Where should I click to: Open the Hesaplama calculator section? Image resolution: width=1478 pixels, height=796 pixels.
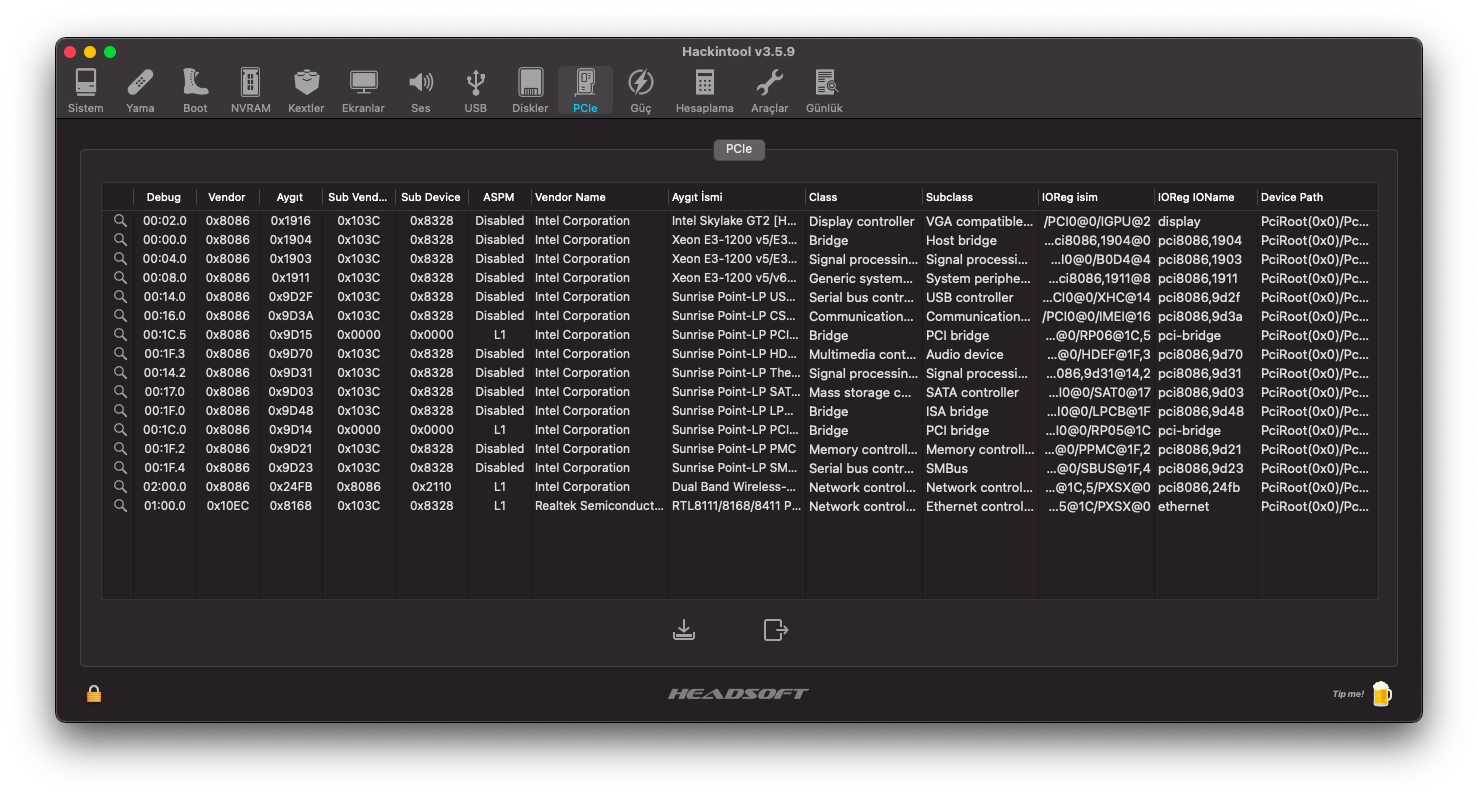pos(704,90)
